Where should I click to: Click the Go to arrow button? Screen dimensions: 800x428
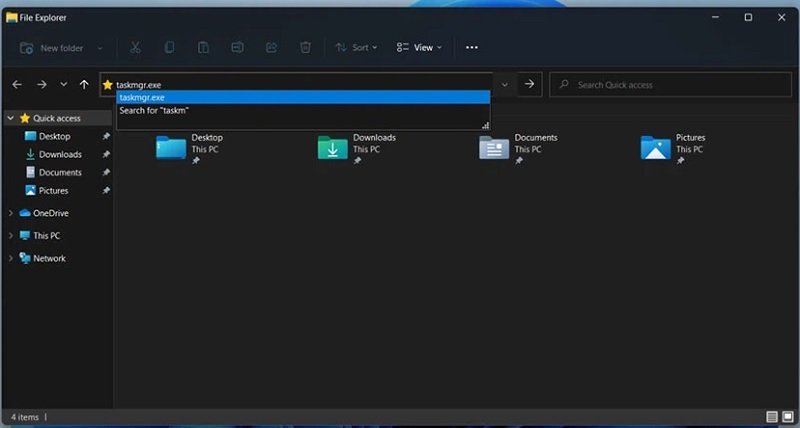(x=530, y=84)
